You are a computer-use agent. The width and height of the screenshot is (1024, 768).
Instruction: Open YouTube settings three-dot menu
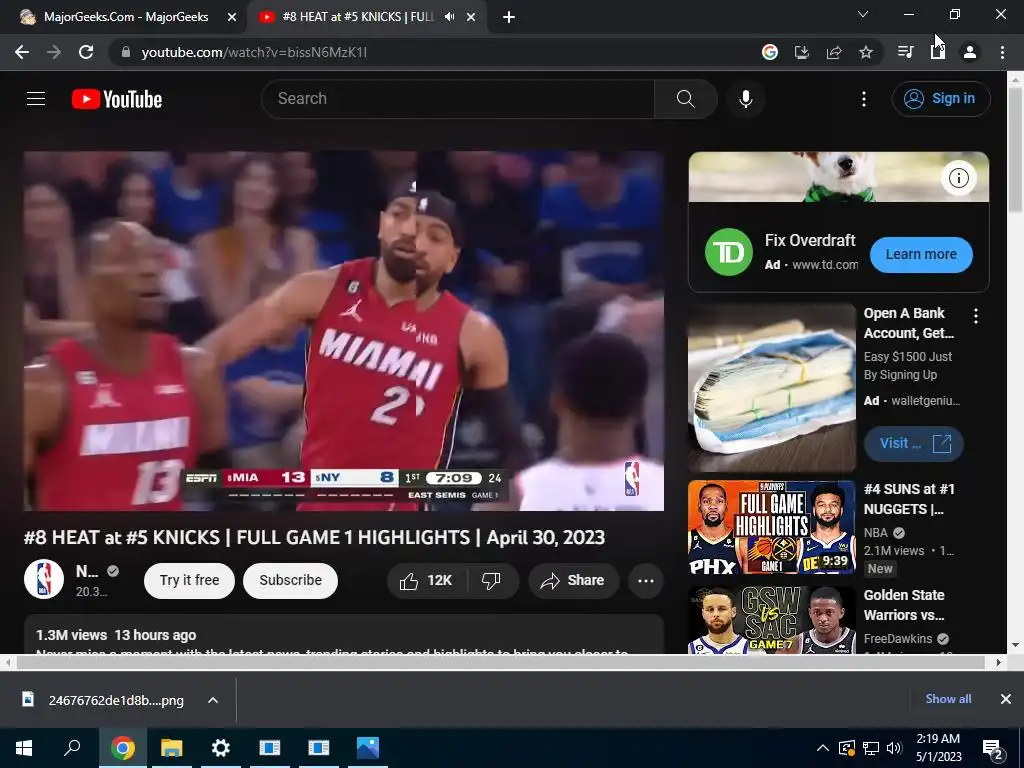(x=863, y=99)
